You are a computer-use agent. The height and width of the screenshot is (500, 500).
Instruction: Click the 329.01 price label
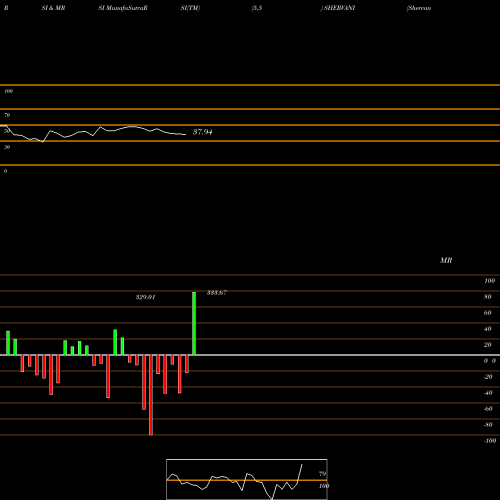145,297
